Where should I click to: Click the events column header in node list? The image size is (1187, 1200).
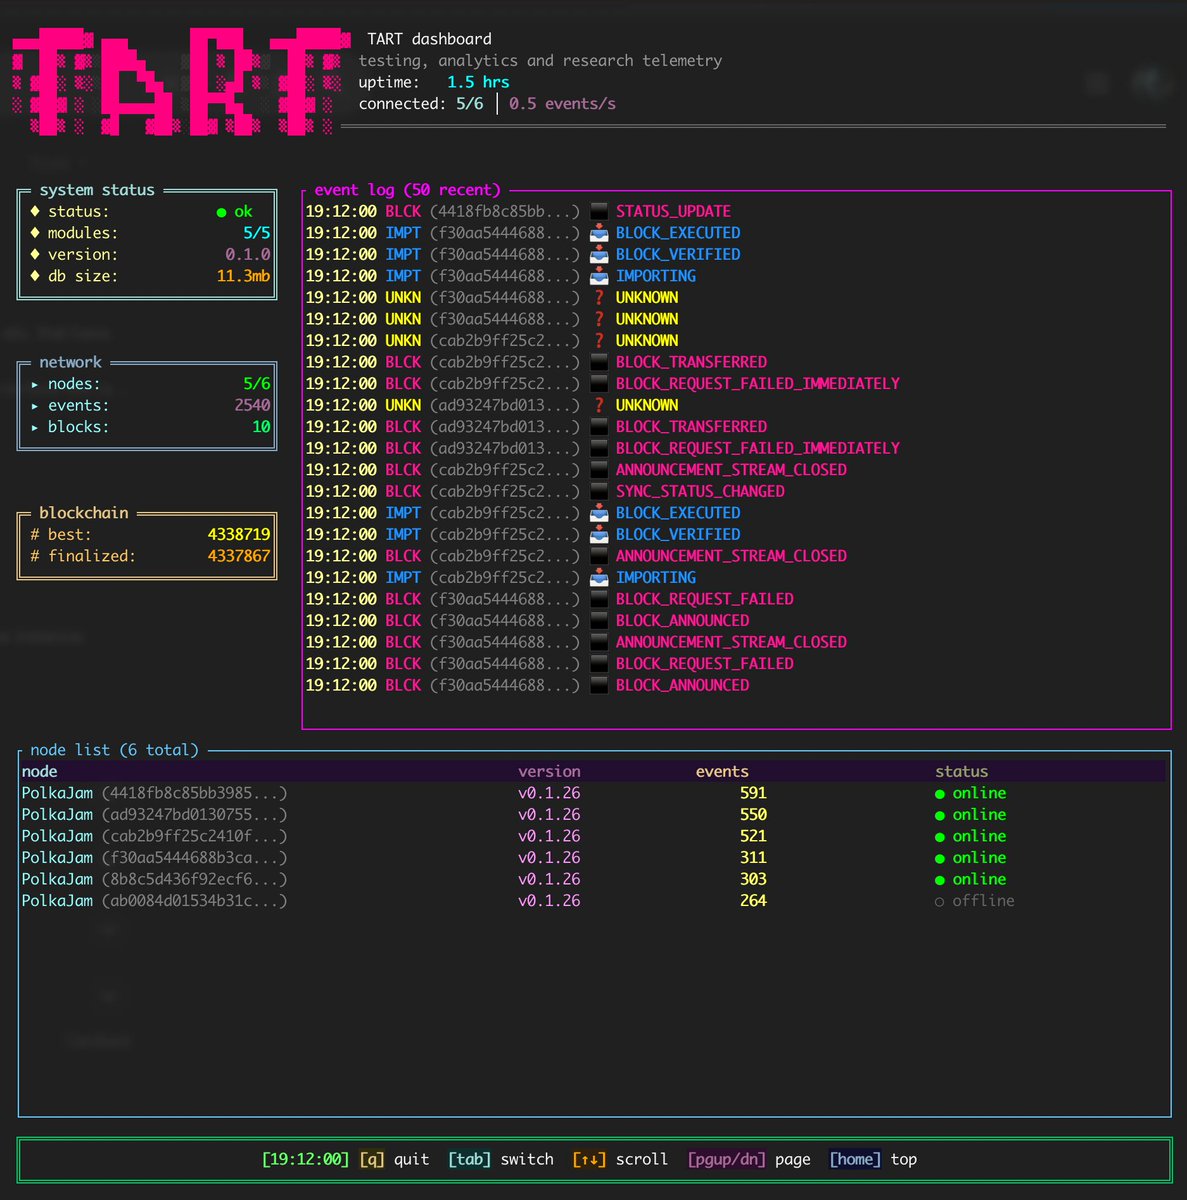tap(722, 772)
